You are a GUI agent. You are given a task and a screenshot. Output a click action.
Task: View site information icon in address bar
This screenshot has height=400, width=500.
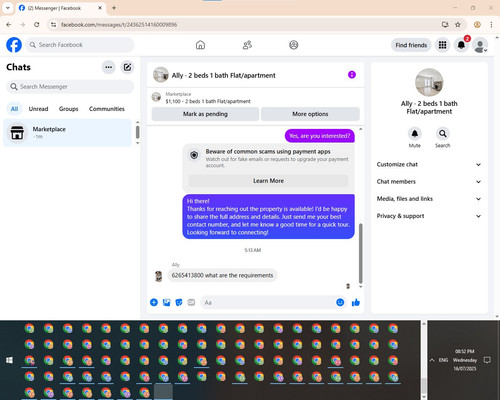tap(53, 25)
